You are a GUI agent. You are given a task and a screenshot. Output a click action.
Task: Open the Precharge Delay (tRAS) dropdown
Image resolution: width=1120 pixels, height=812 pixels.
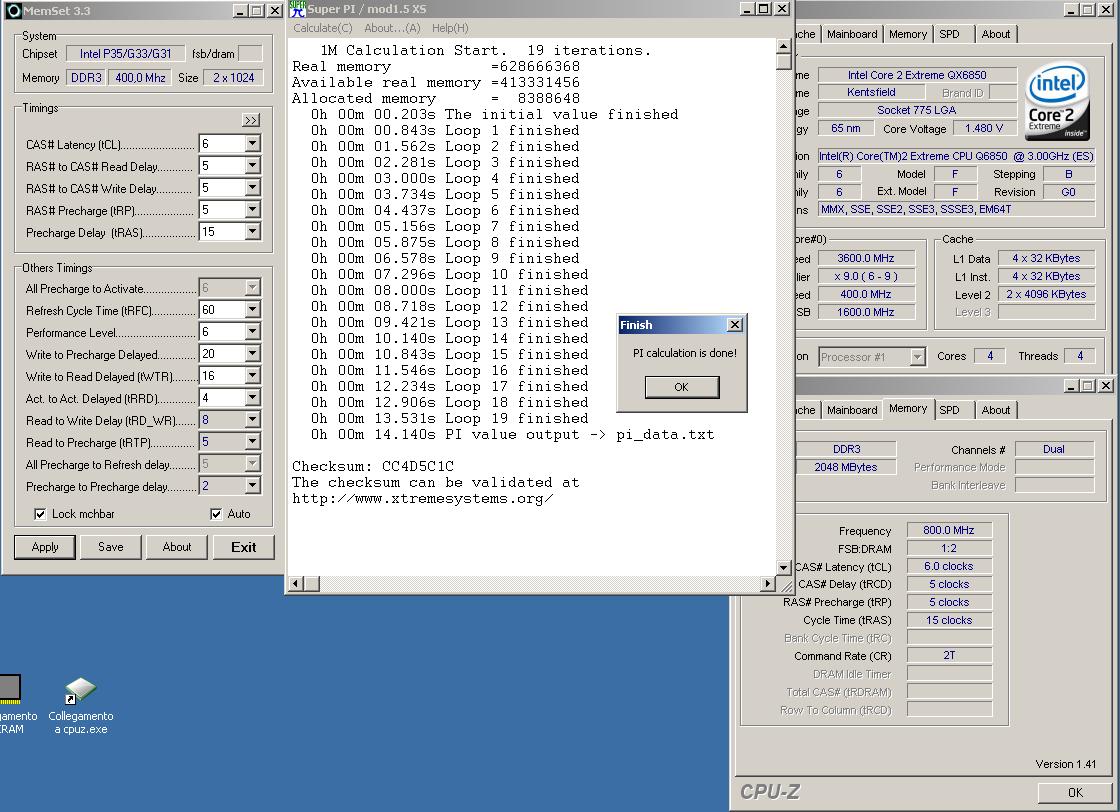252,232
